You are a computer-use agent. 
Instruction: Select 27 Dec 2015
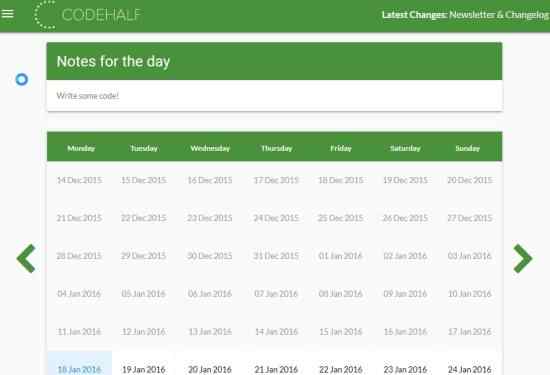click(x=470, y=218)
